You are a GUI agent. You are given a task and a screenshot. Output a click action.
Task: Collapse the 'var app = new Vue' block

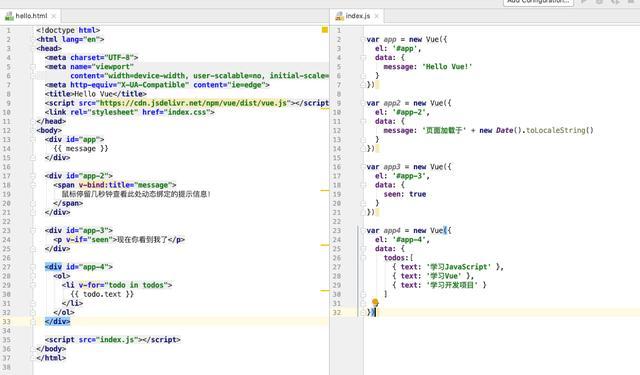click(363, 40)
